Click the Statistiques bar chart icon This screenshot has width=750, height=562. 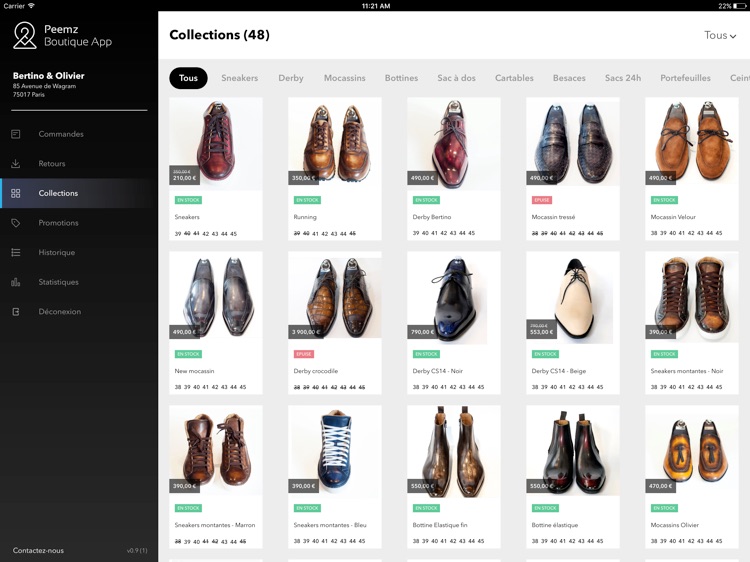[16, 282]
